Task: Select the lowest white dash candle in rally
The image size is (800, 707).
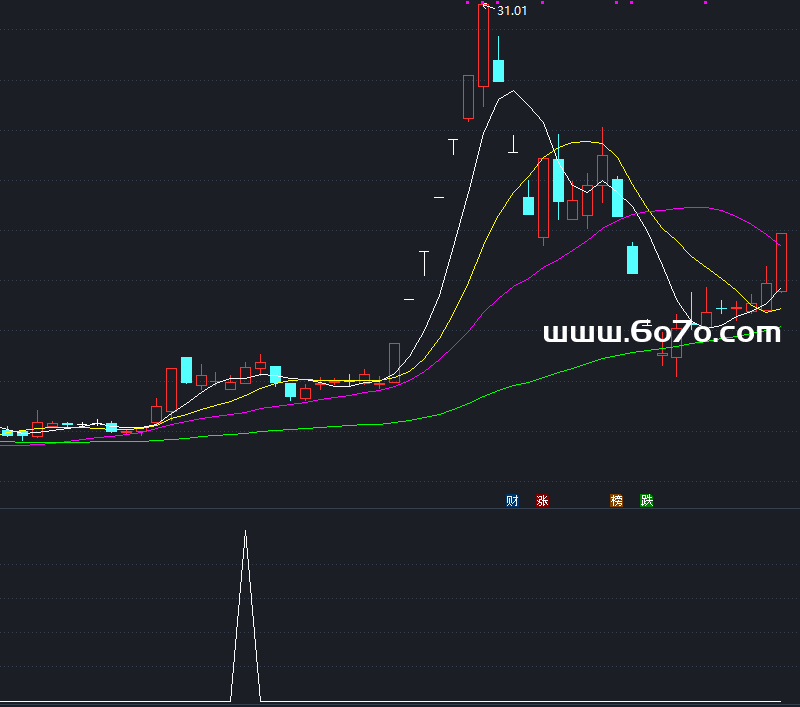Action: (409, 299)
